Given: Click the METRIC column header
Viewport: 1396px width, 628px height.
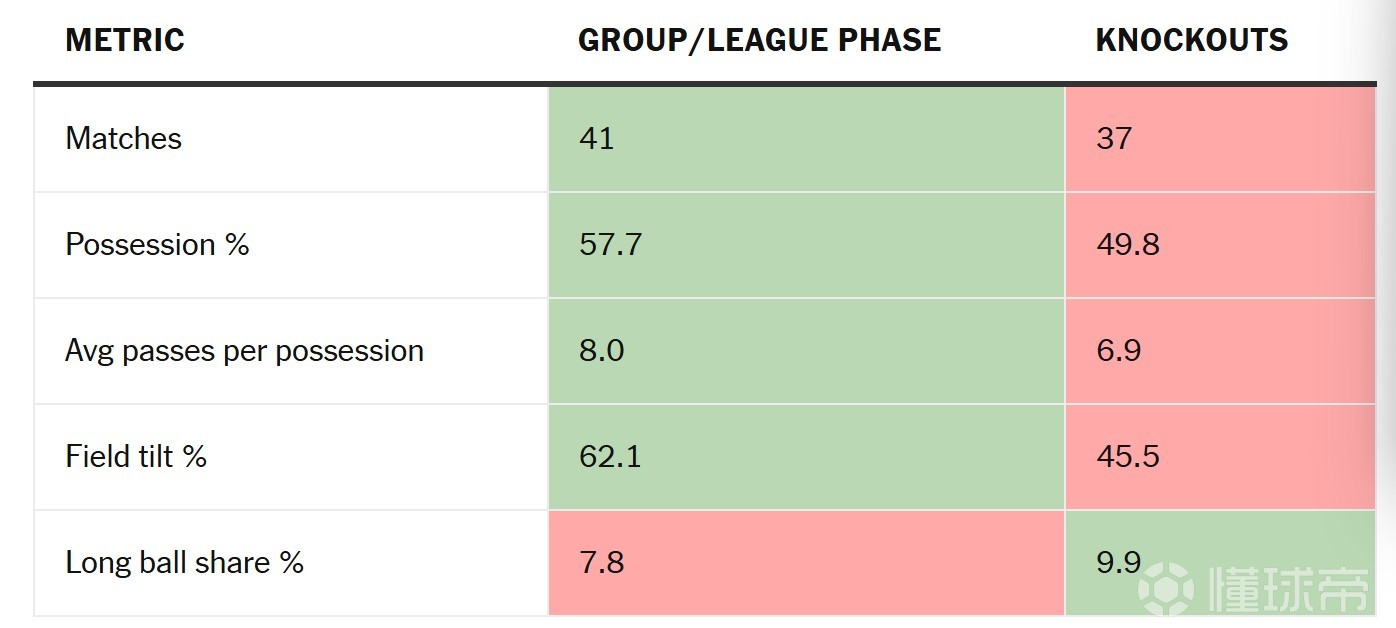Looking at the screenshot, I should (x=125, y=40).
